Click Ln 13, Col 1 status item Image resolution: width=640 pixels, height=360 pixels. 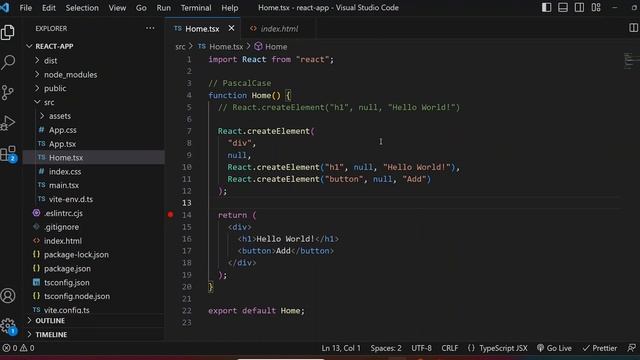pyautogui.click(x=341, y=348)
